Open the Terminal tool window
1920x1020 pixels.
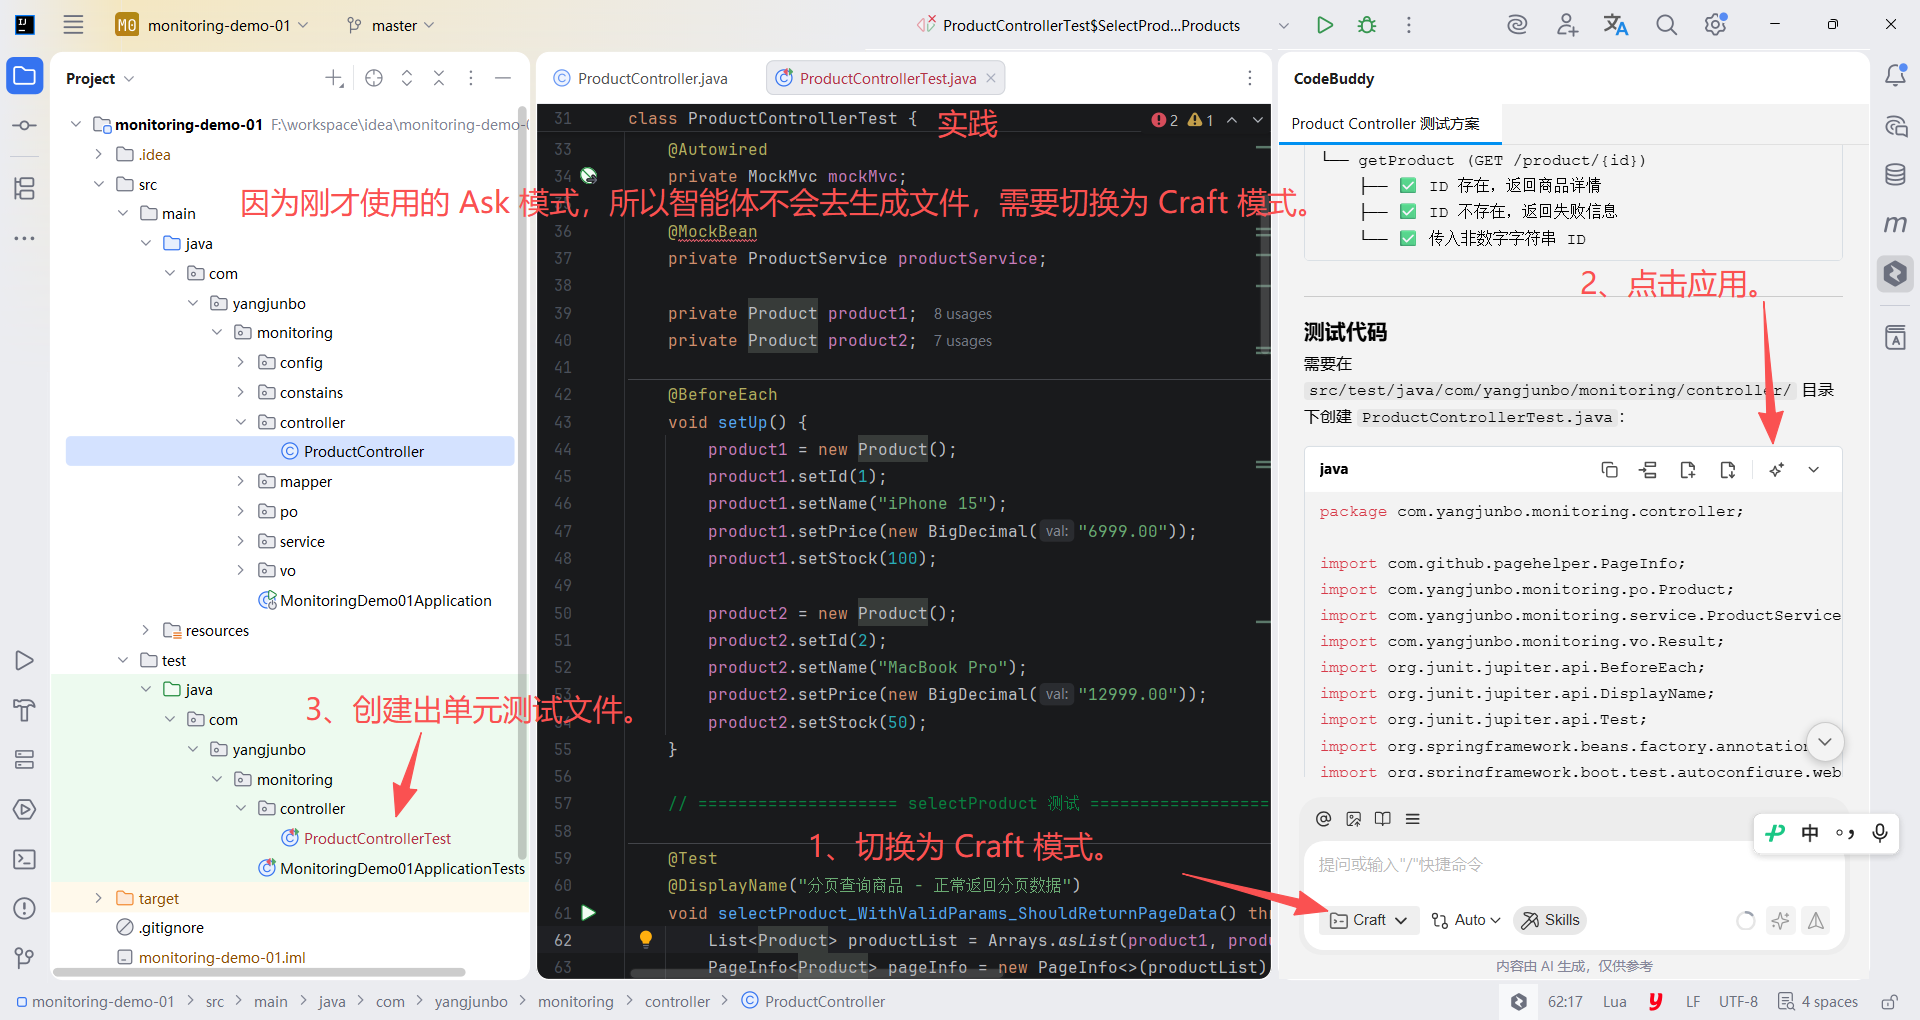(x=25, y=859)
